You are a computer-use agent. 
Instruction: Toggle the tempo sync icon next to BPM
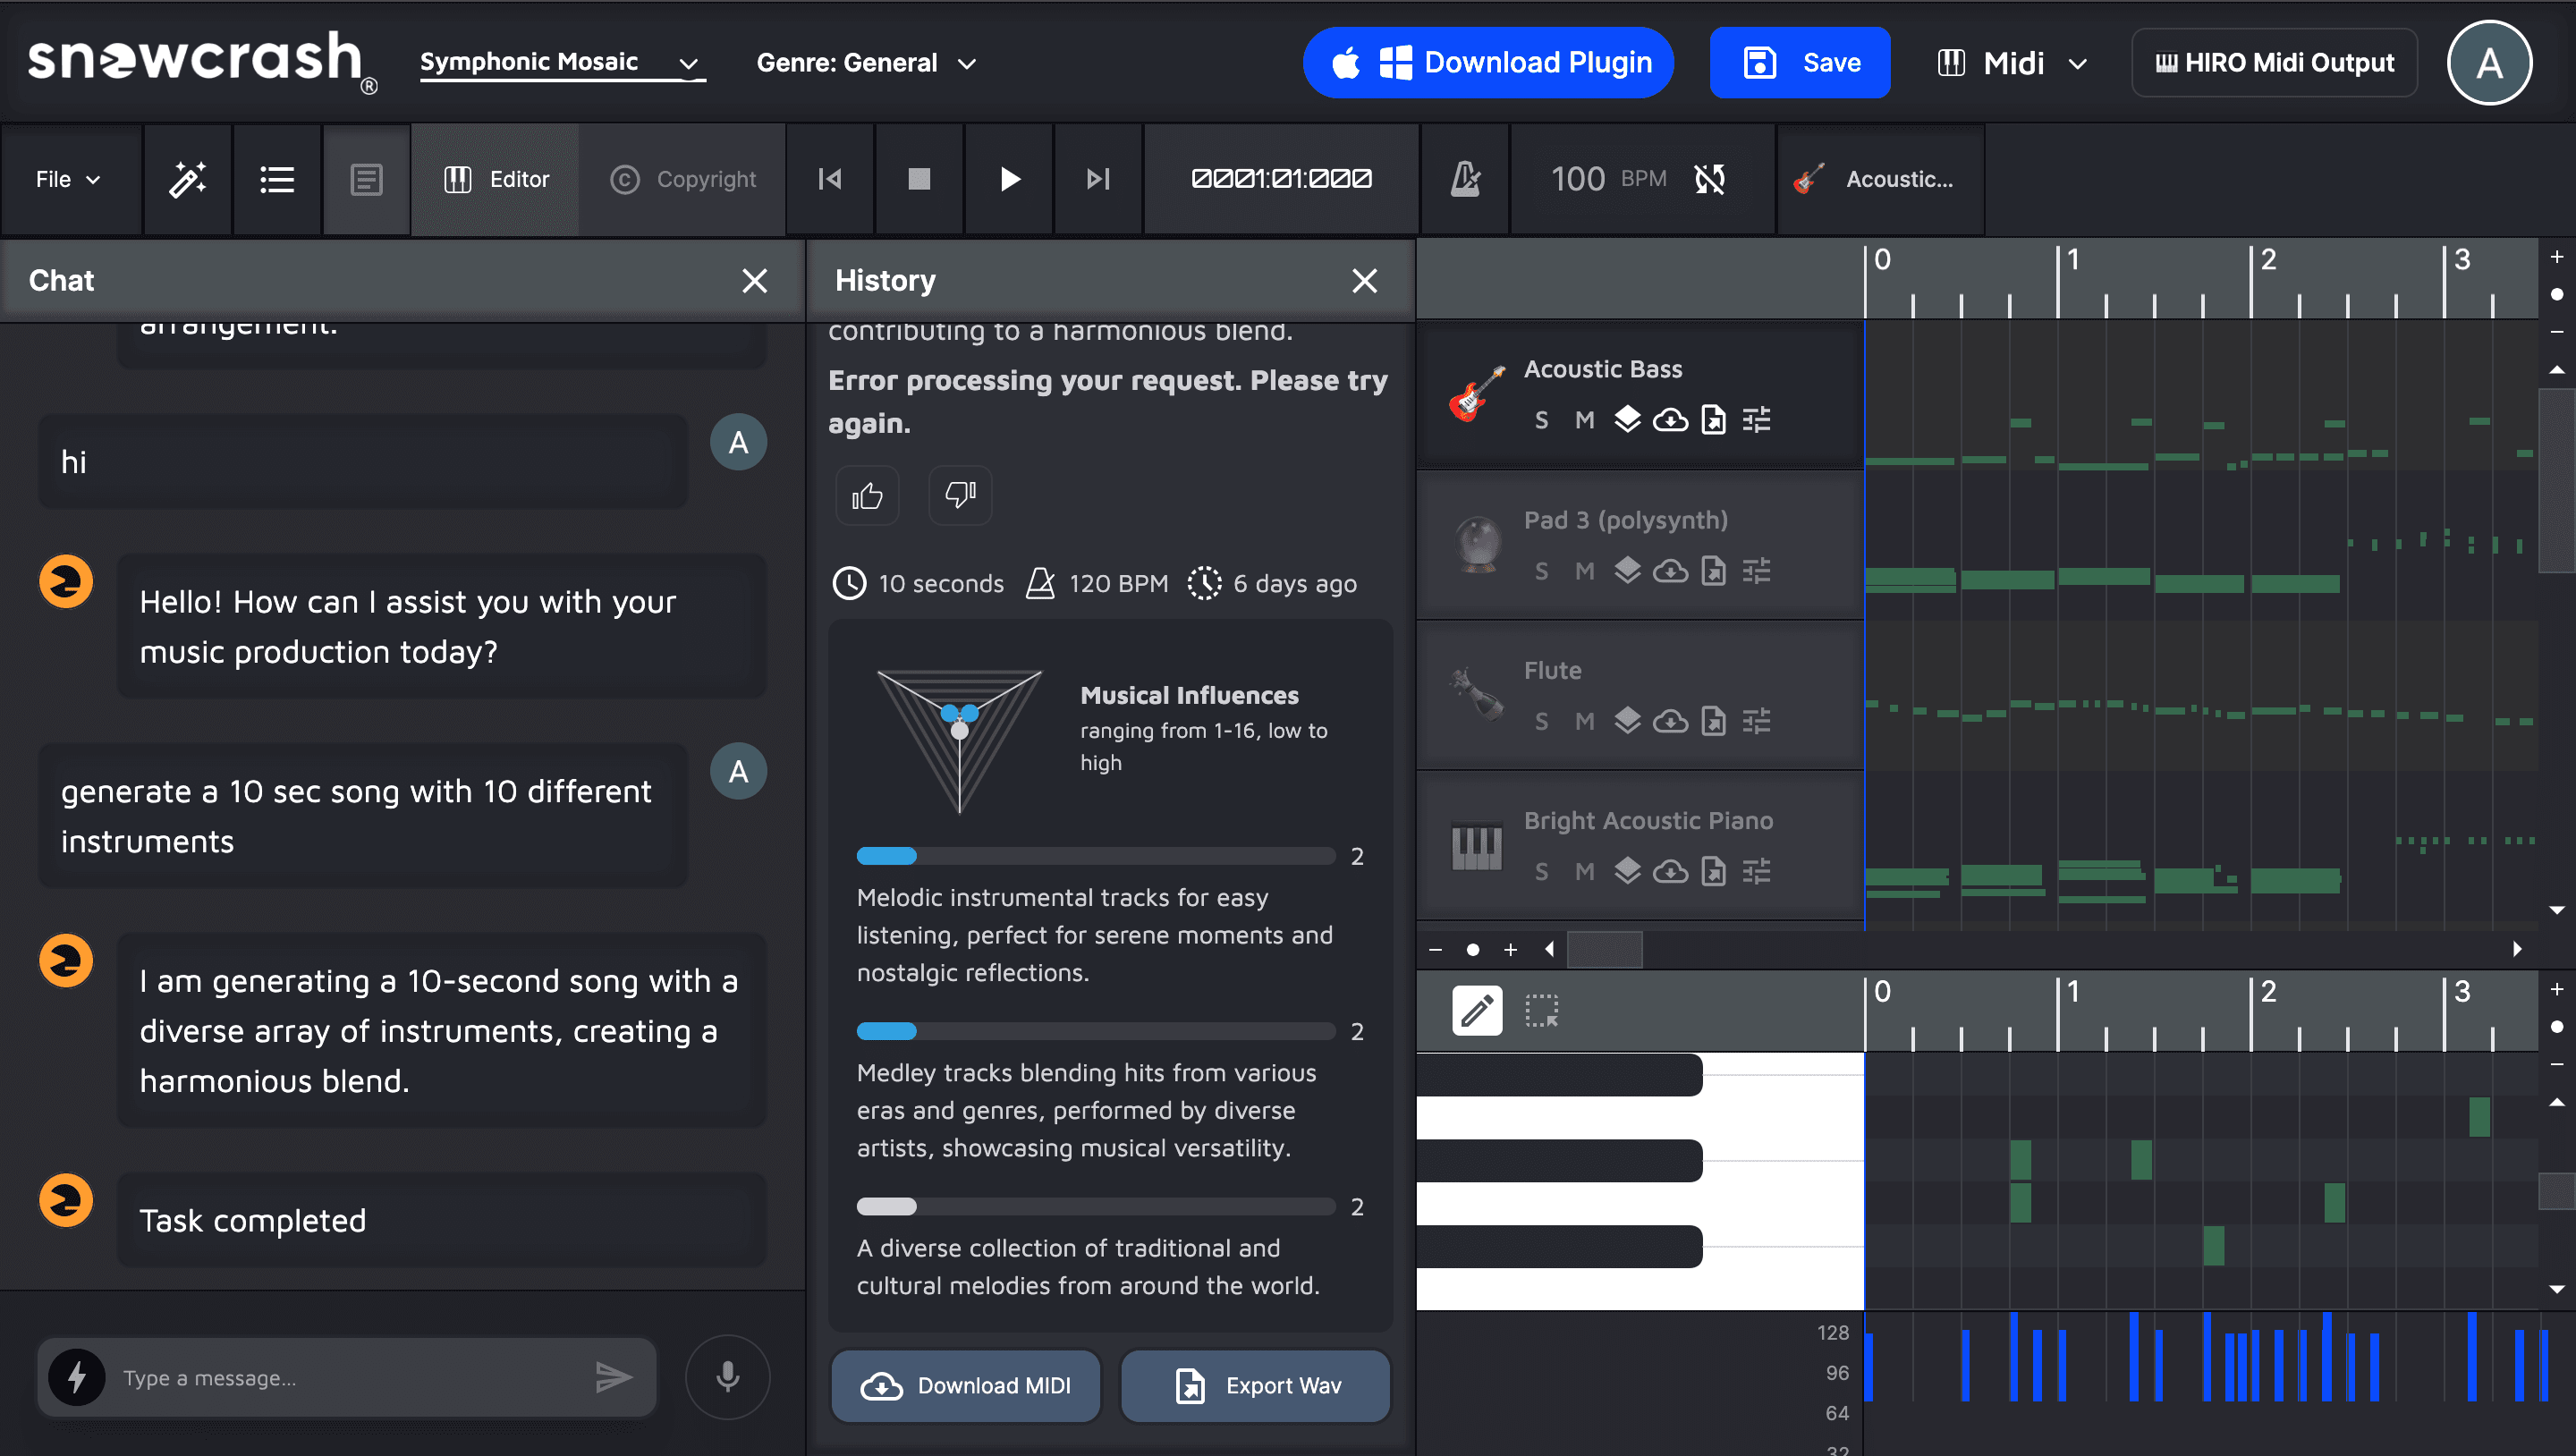pyautogui.click(x=1710, y=179)
